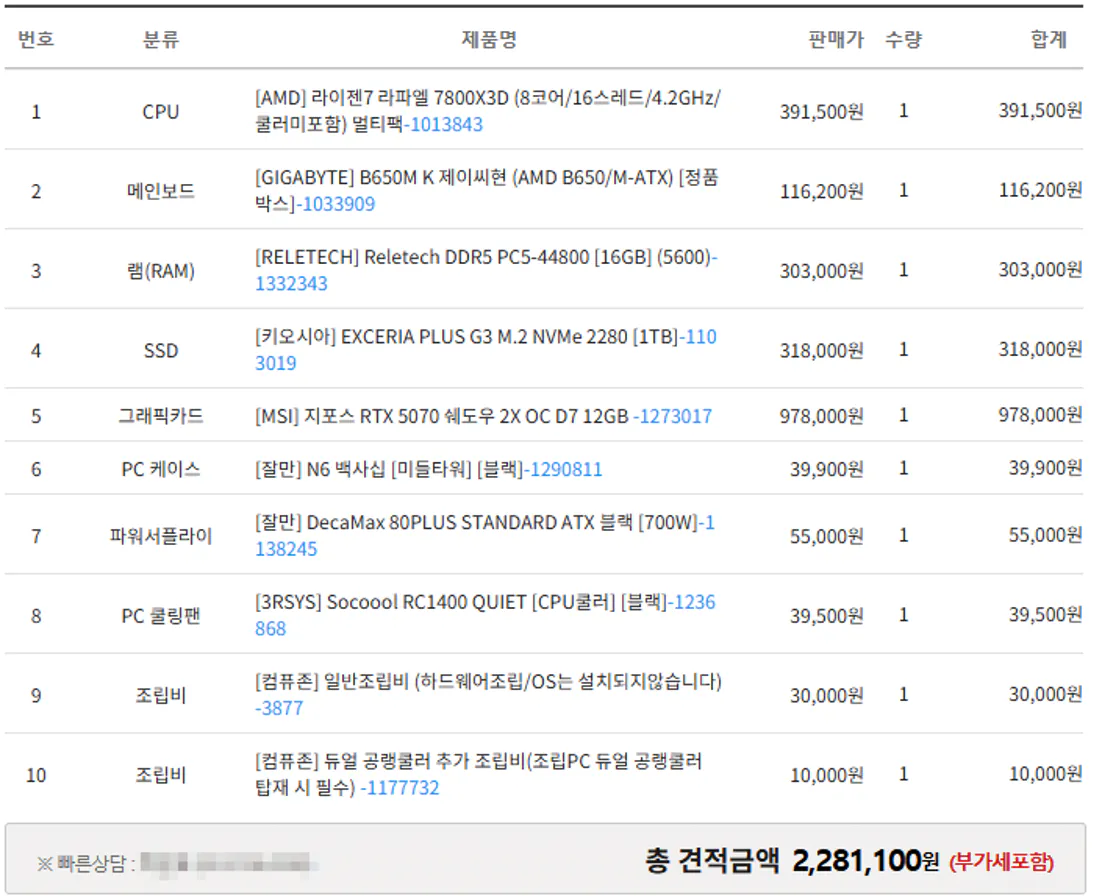The image size is (1102, 896).
Task: Click the 메인보드 category cell
Action: pyautogui.click(x=160, y=191)
